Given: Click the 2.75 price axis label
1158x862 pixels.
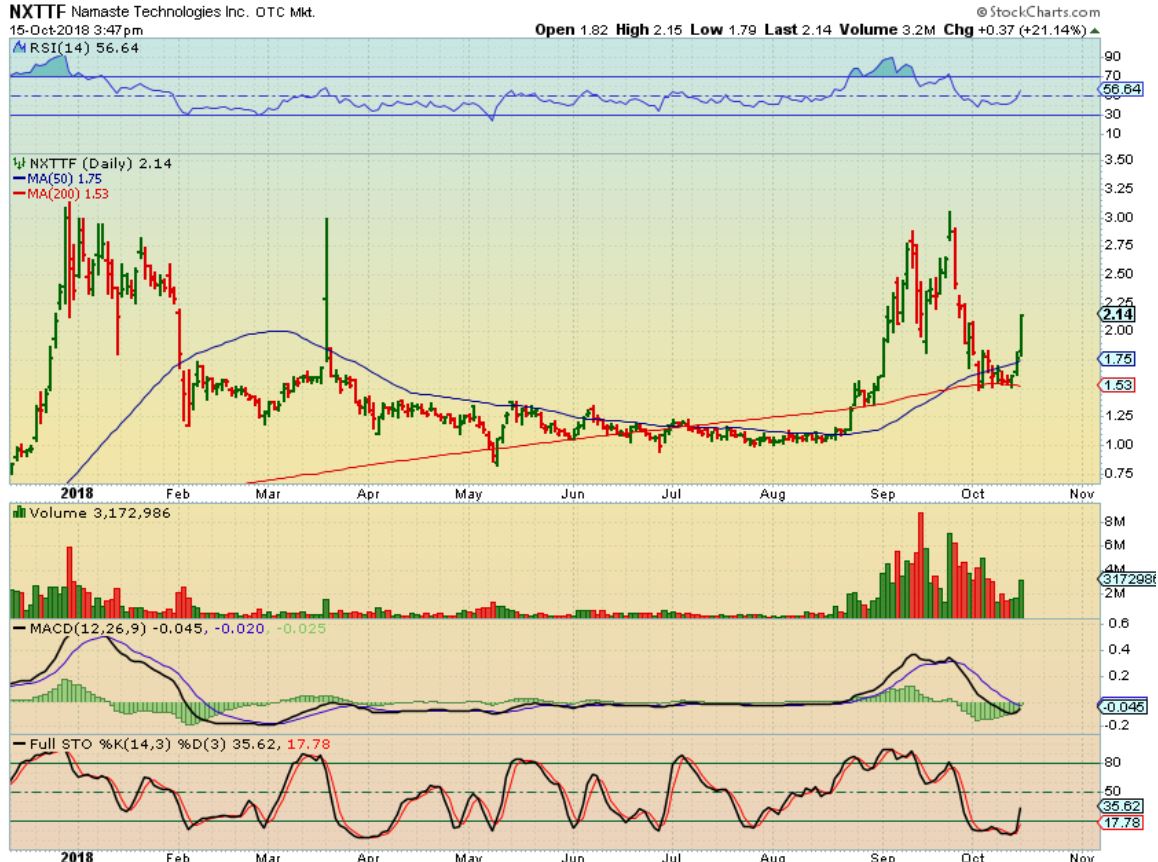Looking at the screenshot, I should click(1118, 245).
